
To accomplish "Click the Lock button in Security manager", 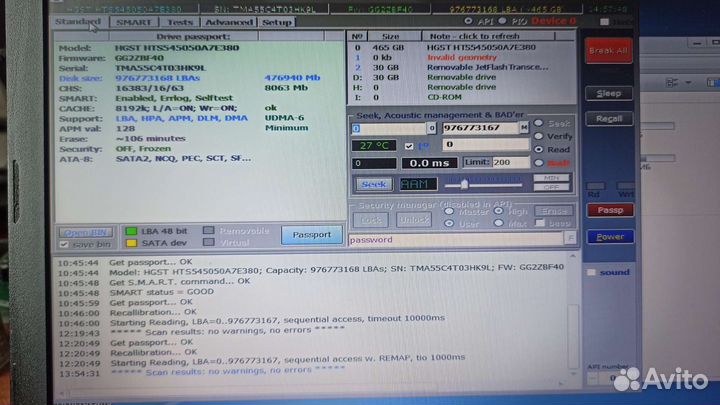I will click(371, 220).
